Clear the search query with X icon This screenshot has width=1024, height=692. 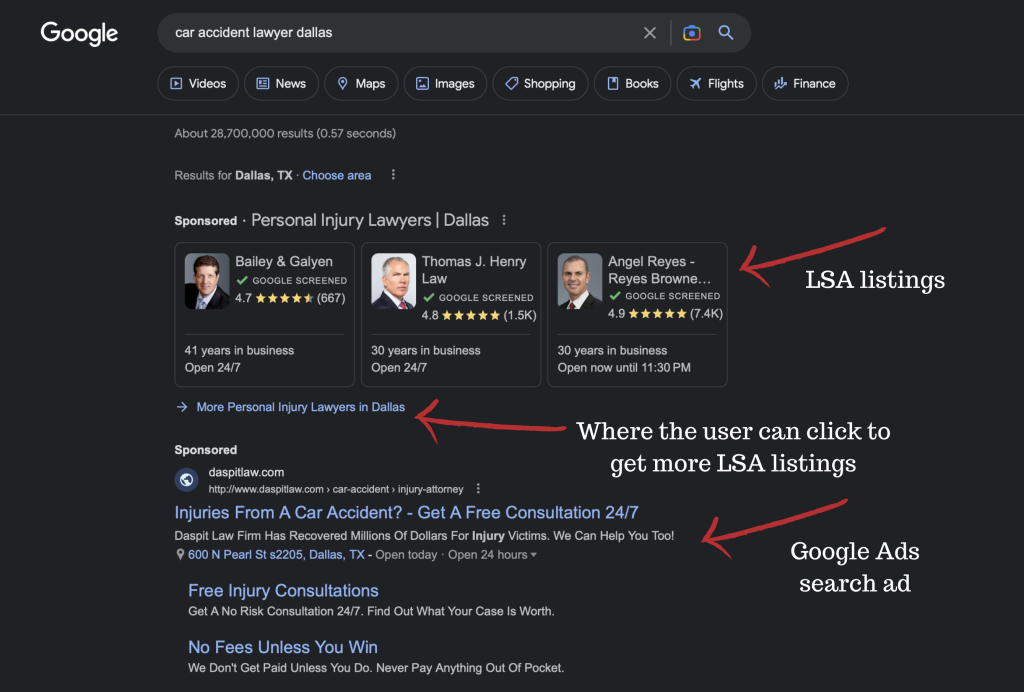tap(649, 33)
